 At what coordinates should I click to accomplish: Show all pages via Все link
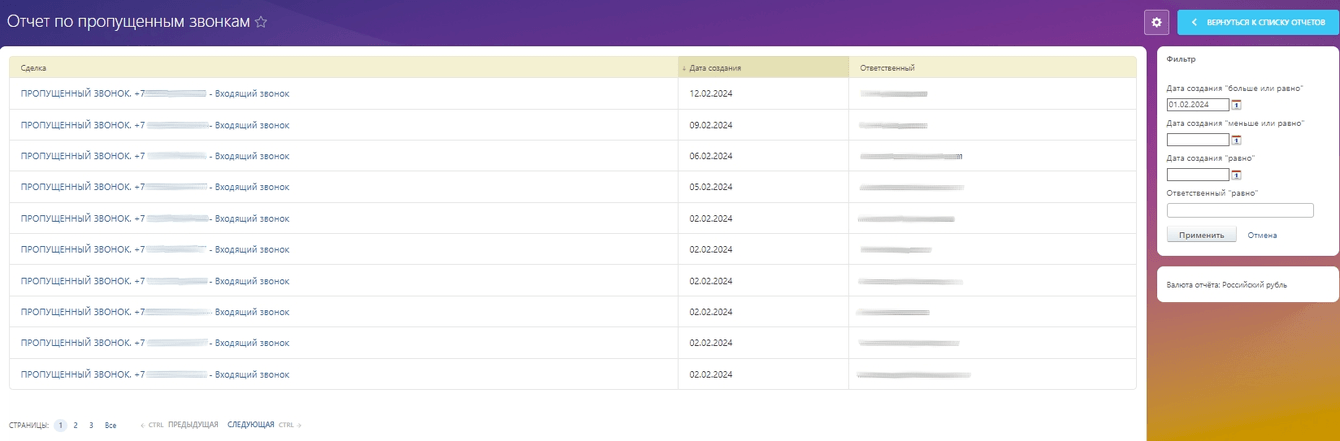110,425
